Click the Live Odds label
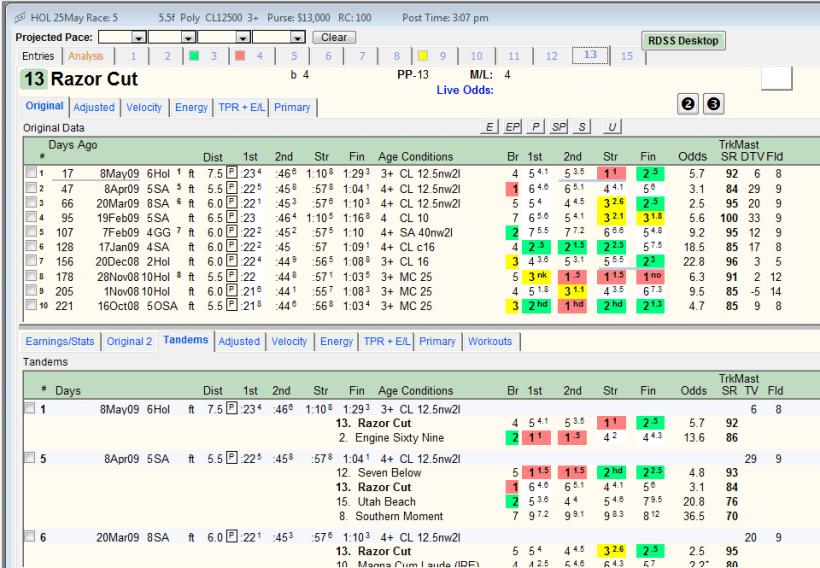The image size is (820, 568). click(x=465, y=90)
